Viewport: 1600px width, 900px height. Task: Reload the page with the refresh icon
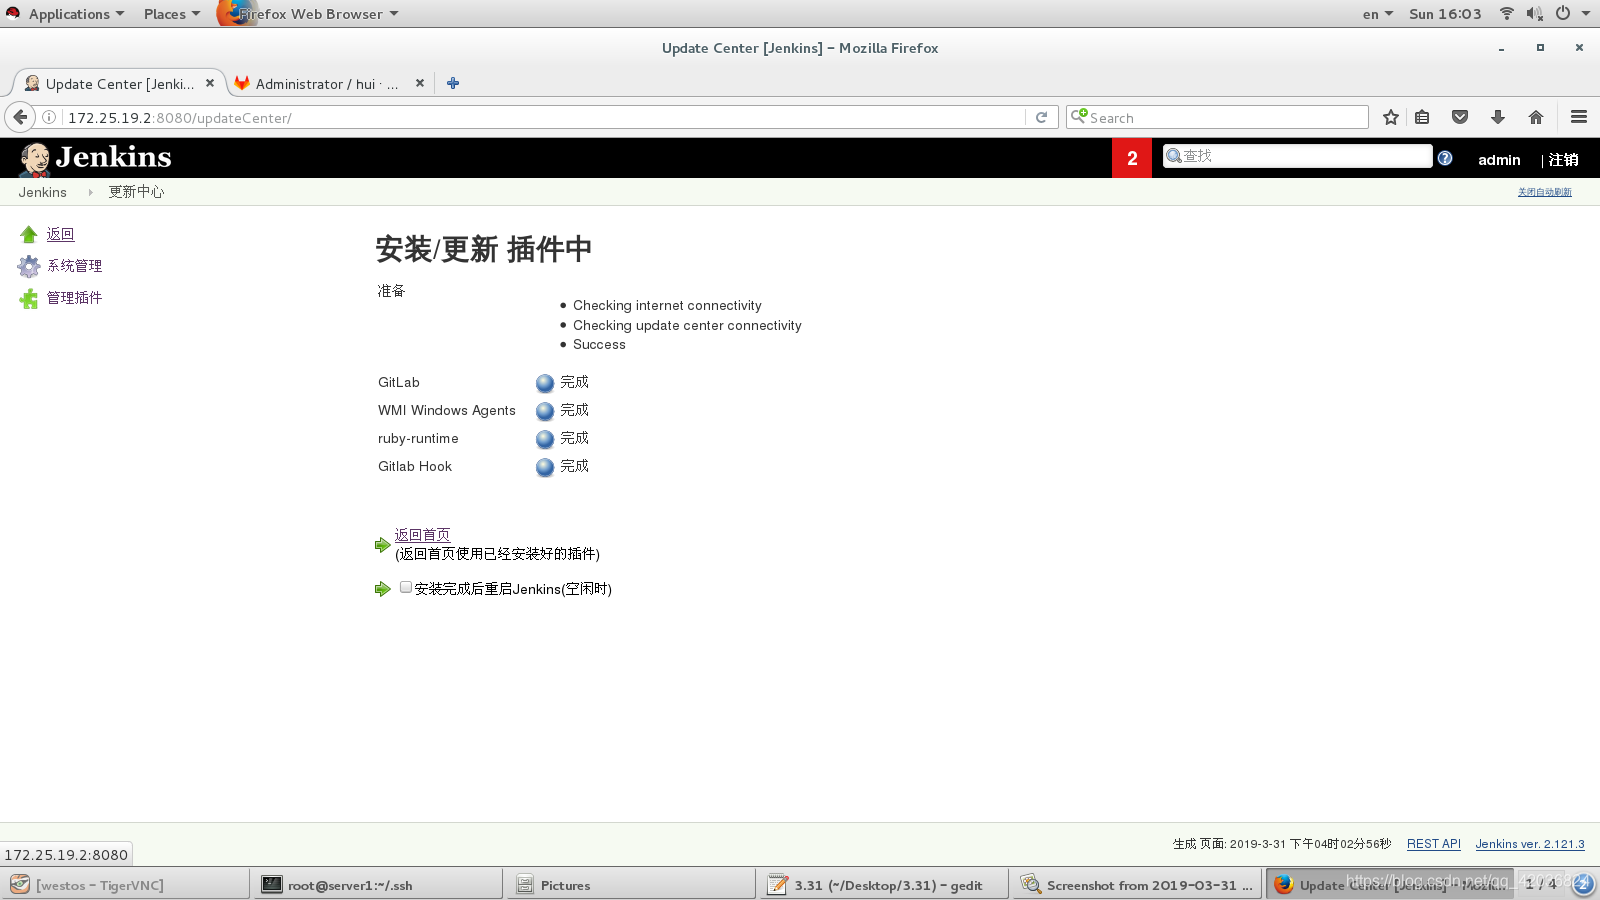click(1041, 117)
